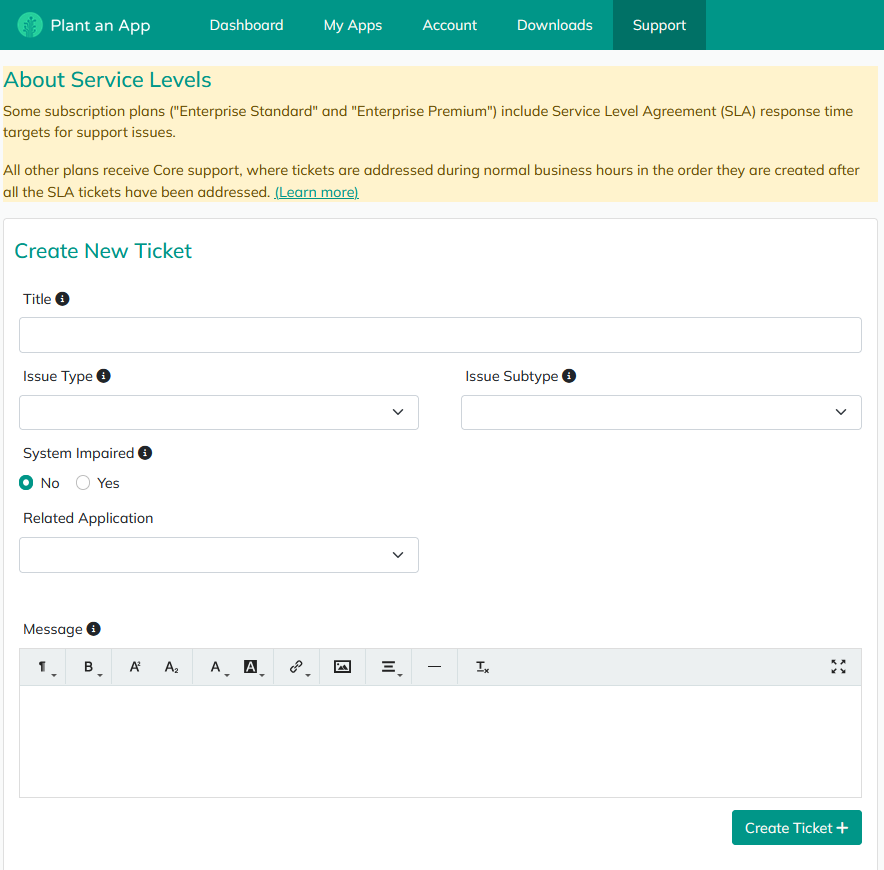Click the System Impaired info icon
Screen dimensions: 884x870
coord(145,453)
